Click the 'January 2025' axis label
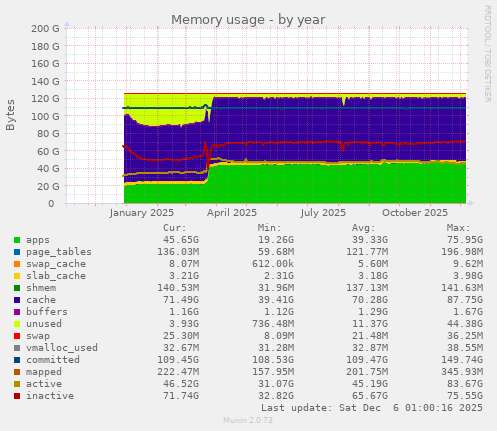 [141, 213]
